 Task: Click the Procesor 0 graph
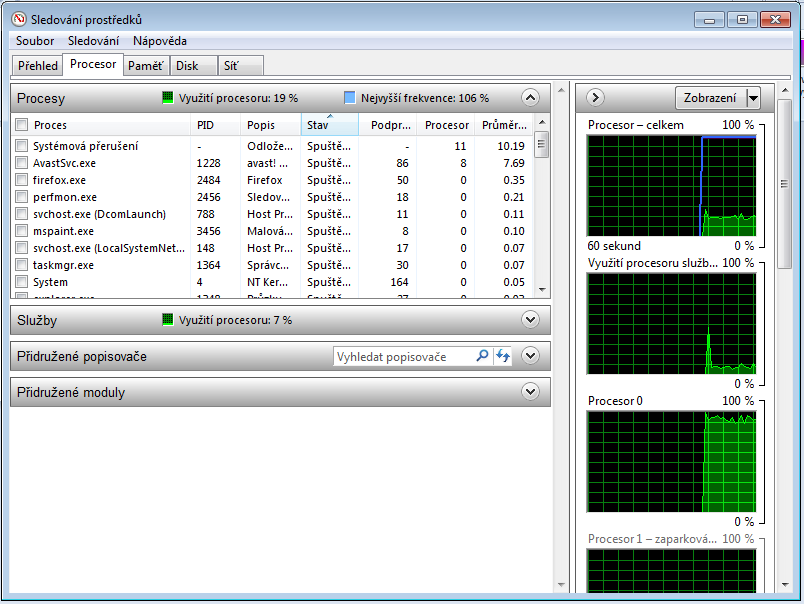pyautogui.click(x=671, y=461)
